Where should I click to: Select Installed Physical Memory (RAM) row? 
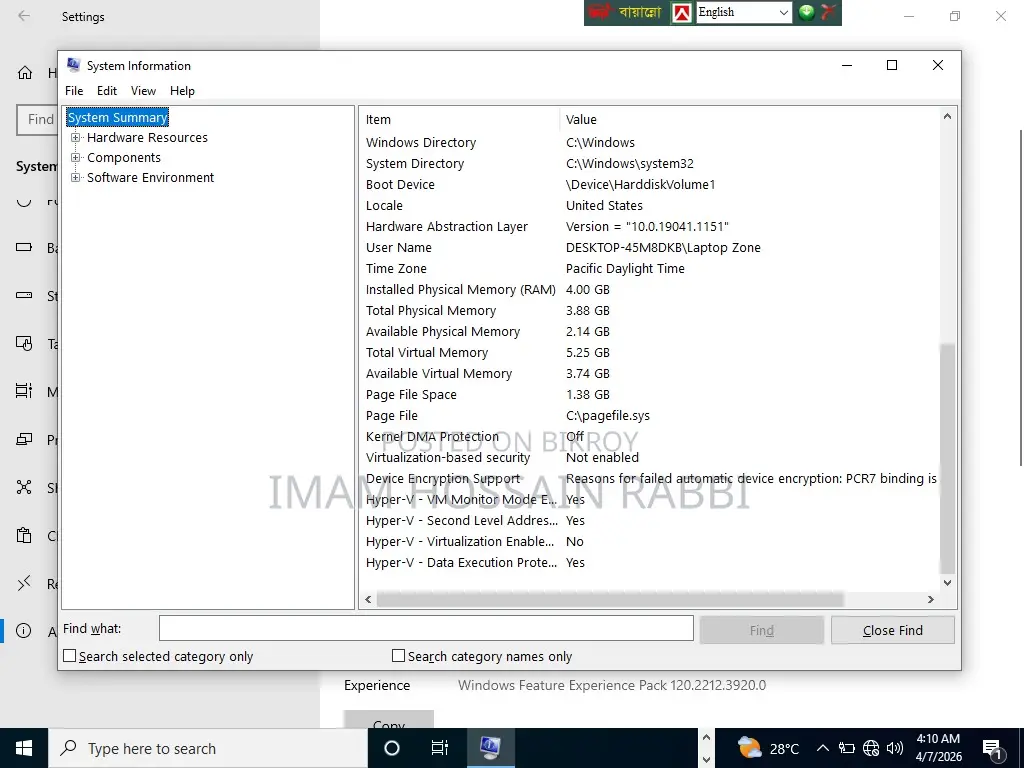tap(649, 289)
